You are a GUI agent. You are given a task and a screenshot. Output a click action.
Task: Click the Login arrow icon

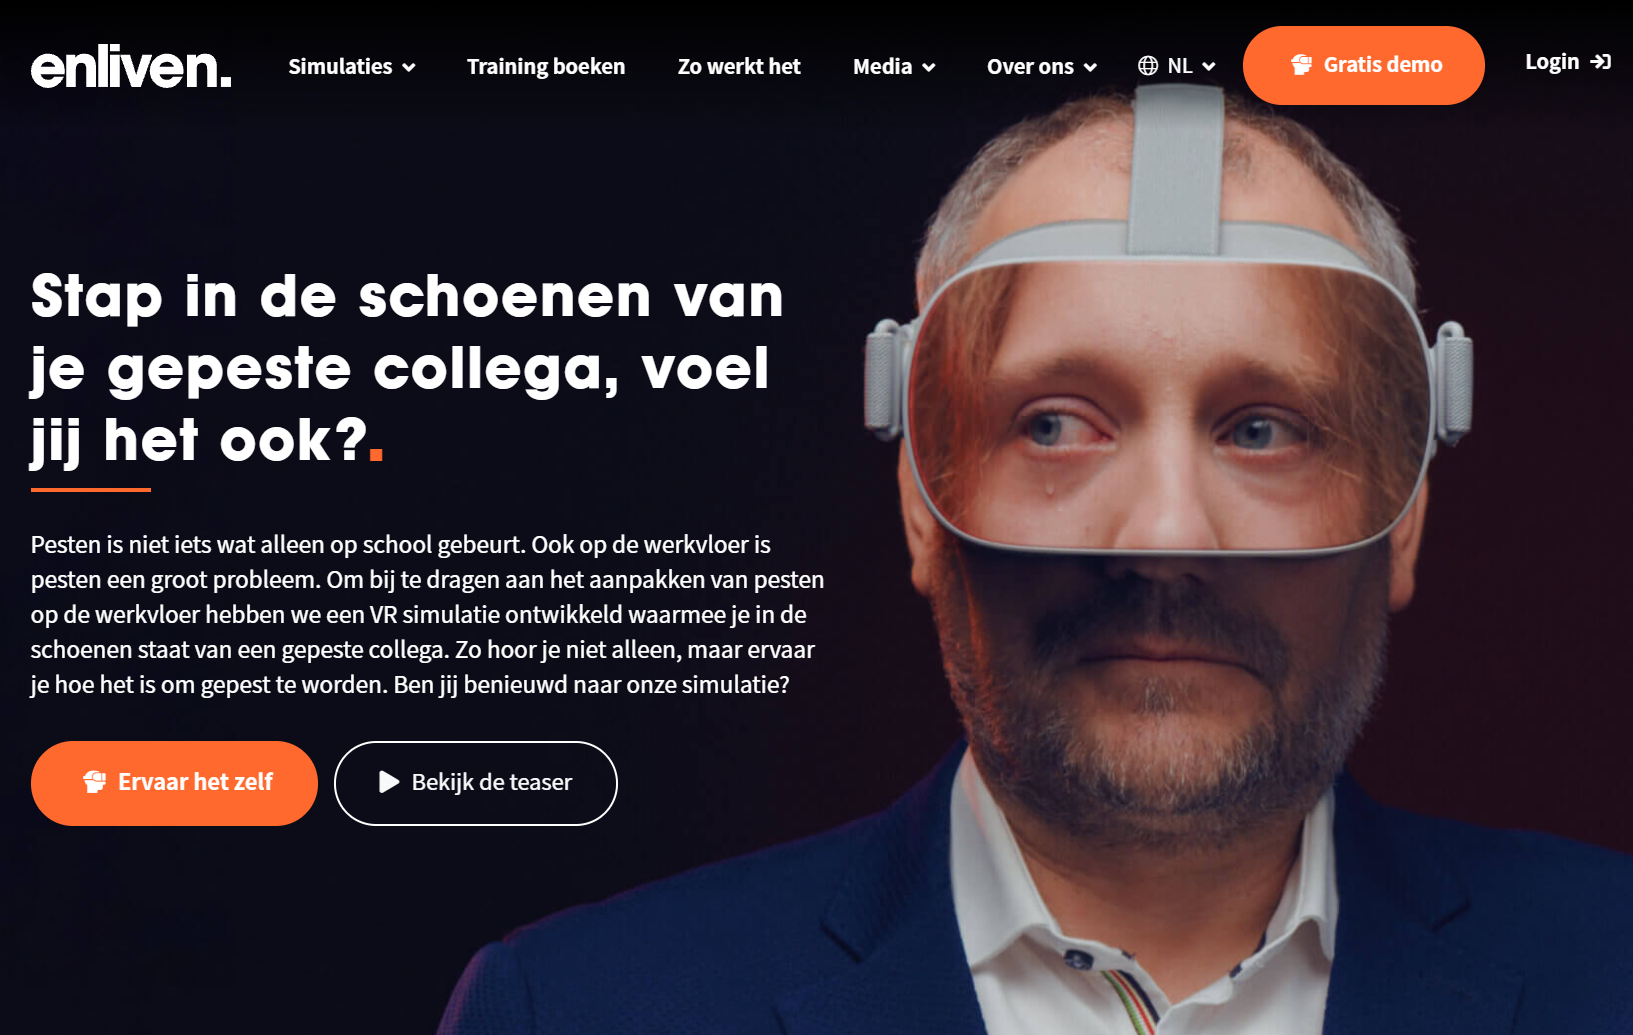click(1601, 62)
